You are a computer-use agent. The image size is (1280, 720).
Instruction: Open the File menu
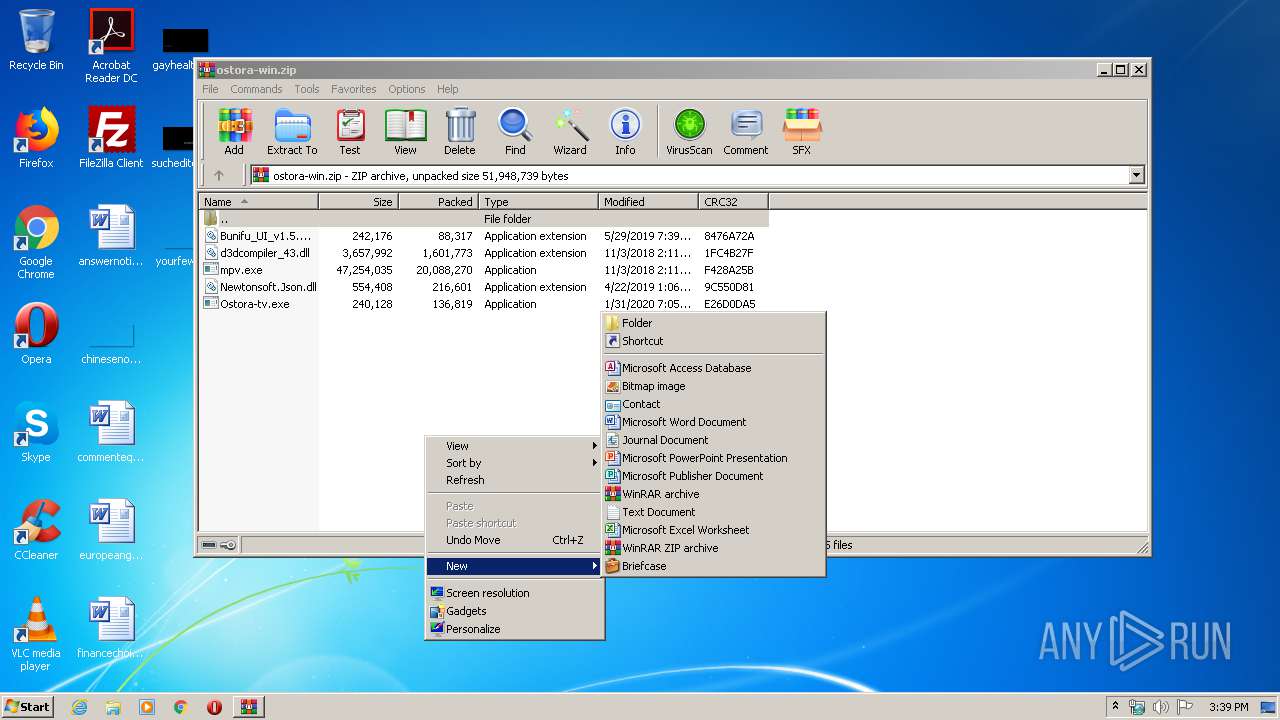pyautogui.click(x=210, y=89)
